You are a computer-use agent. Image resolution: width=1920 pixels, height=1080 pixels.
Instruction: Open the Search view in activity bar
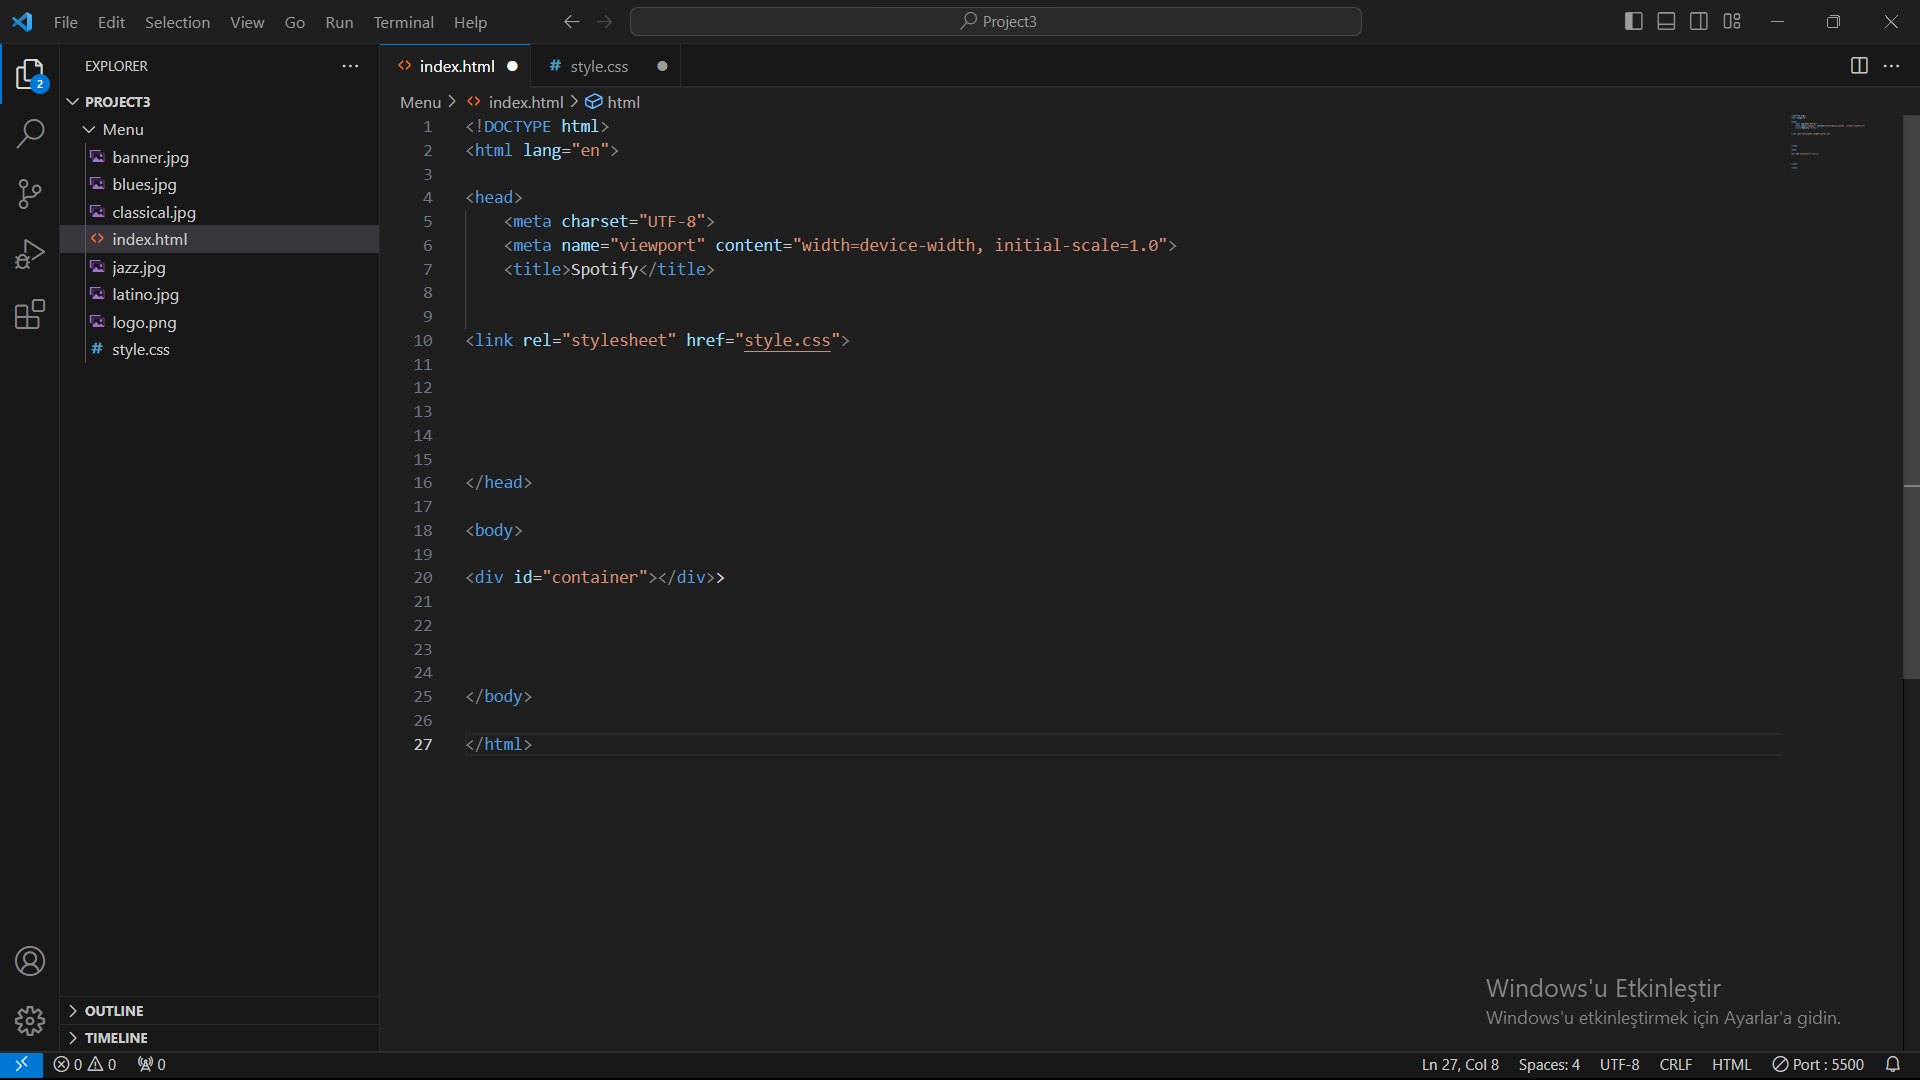(x=30, y=133)
